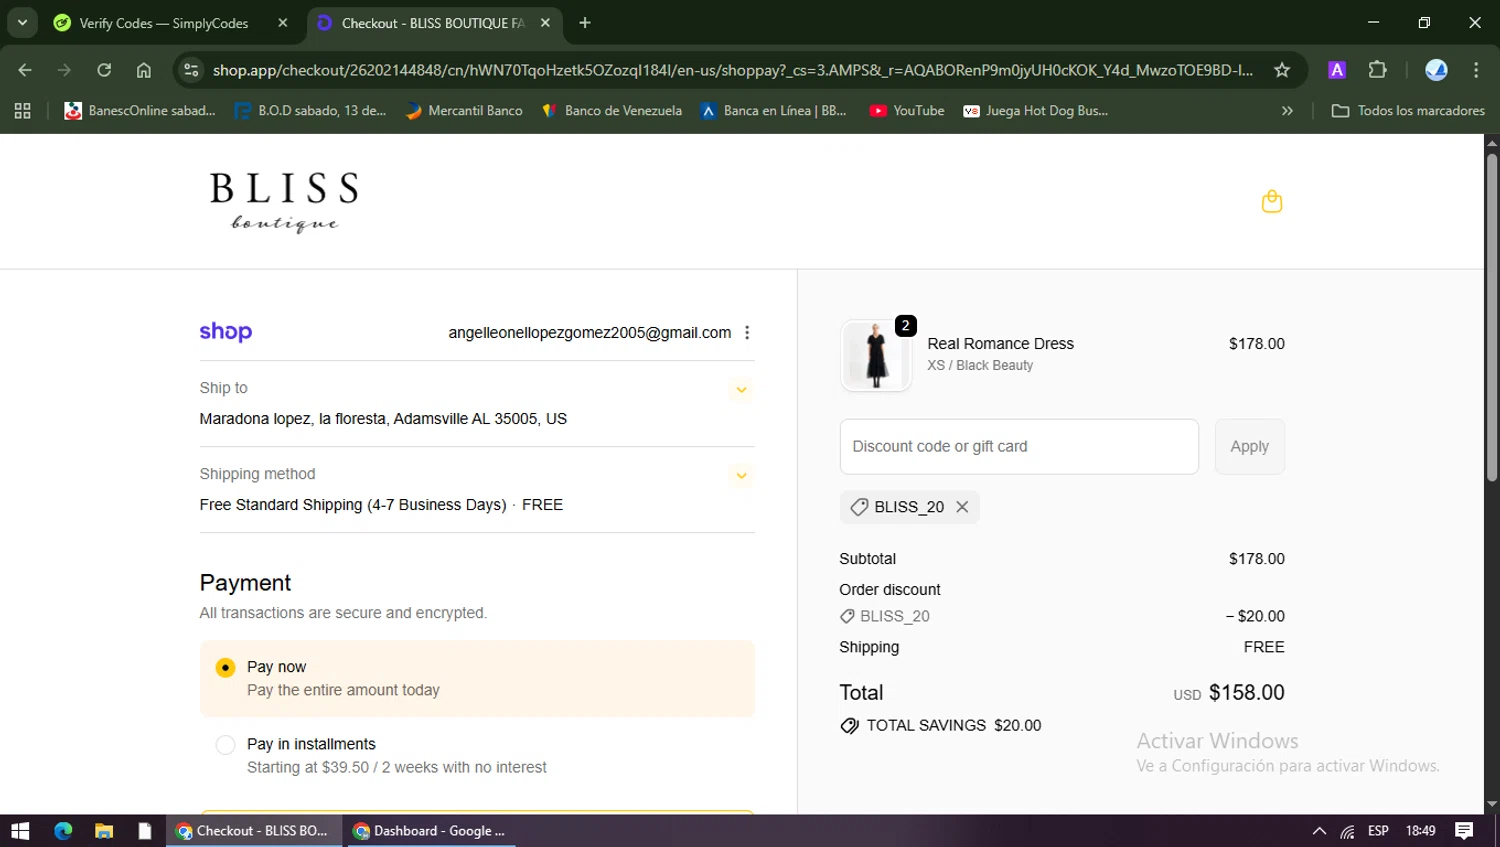Open the BanescOnline bookmark
Screen dimensions: 1500x847
click(140, 111)
